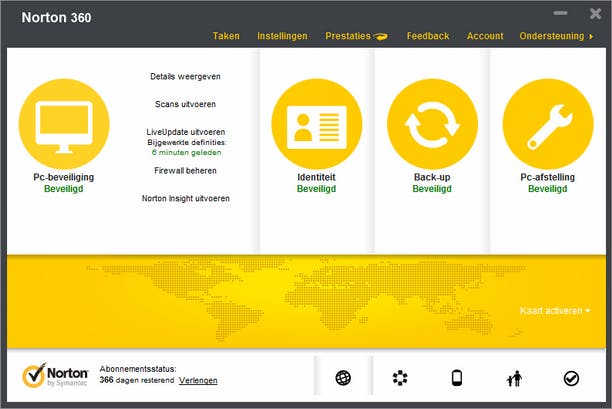
Task: Open the Back-up circular arrows icon
Action: tap(432, 124)
